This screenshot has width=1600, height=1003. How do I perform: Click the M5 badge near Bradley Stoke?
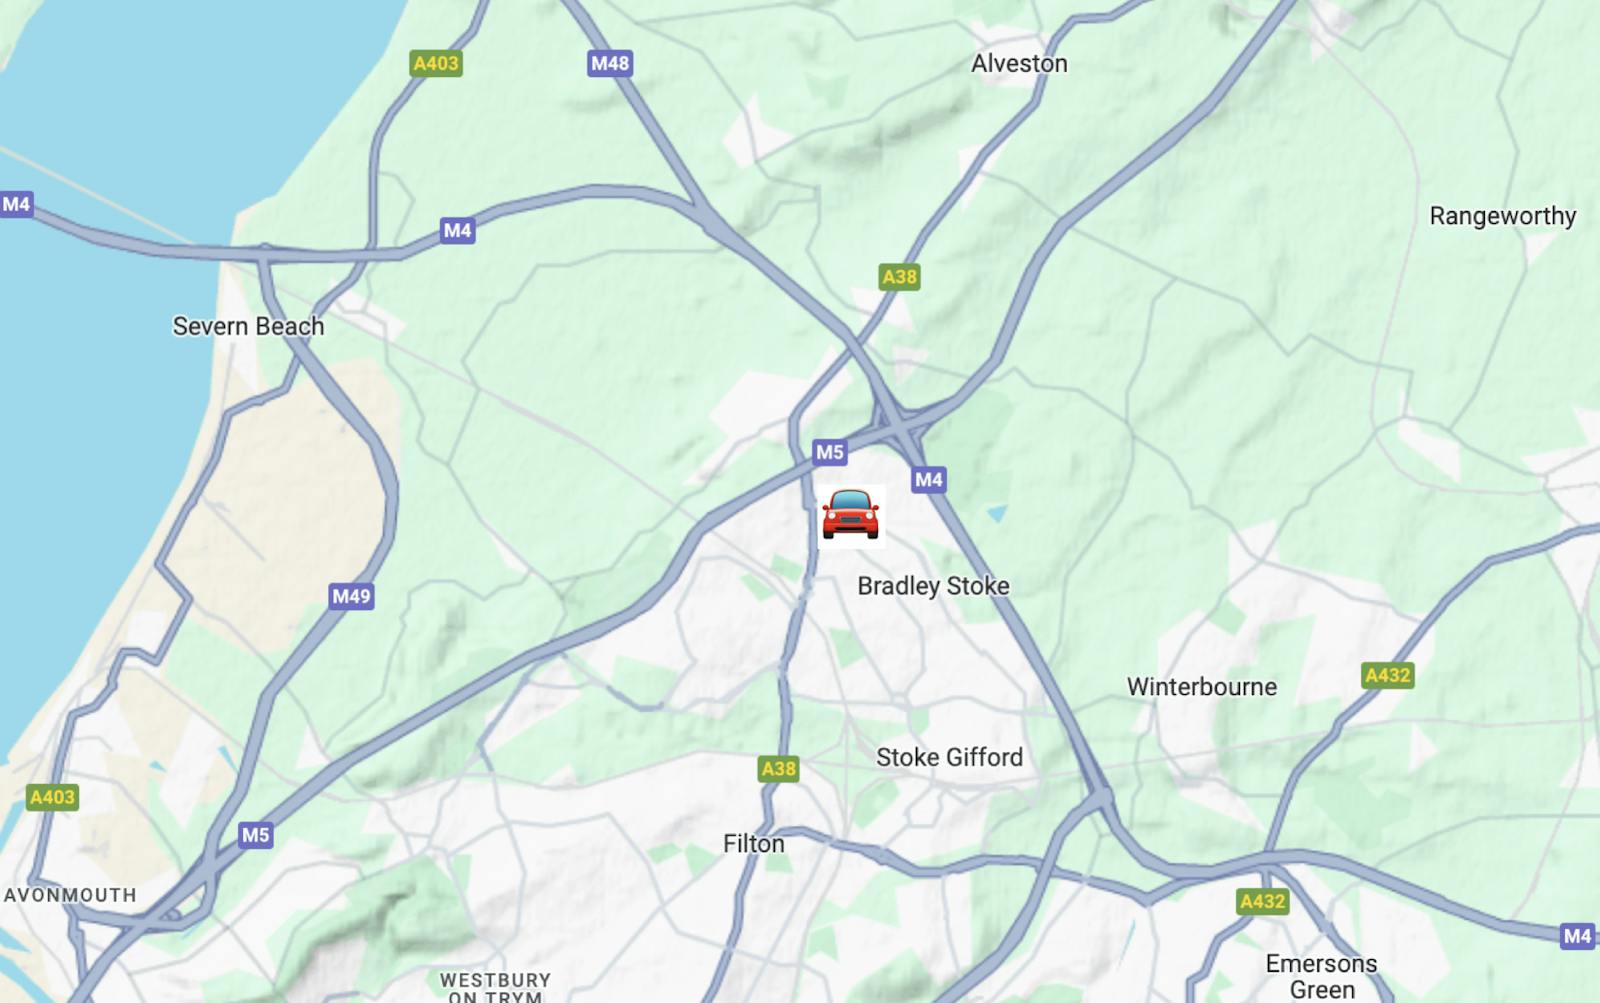(x=829, y=452)
